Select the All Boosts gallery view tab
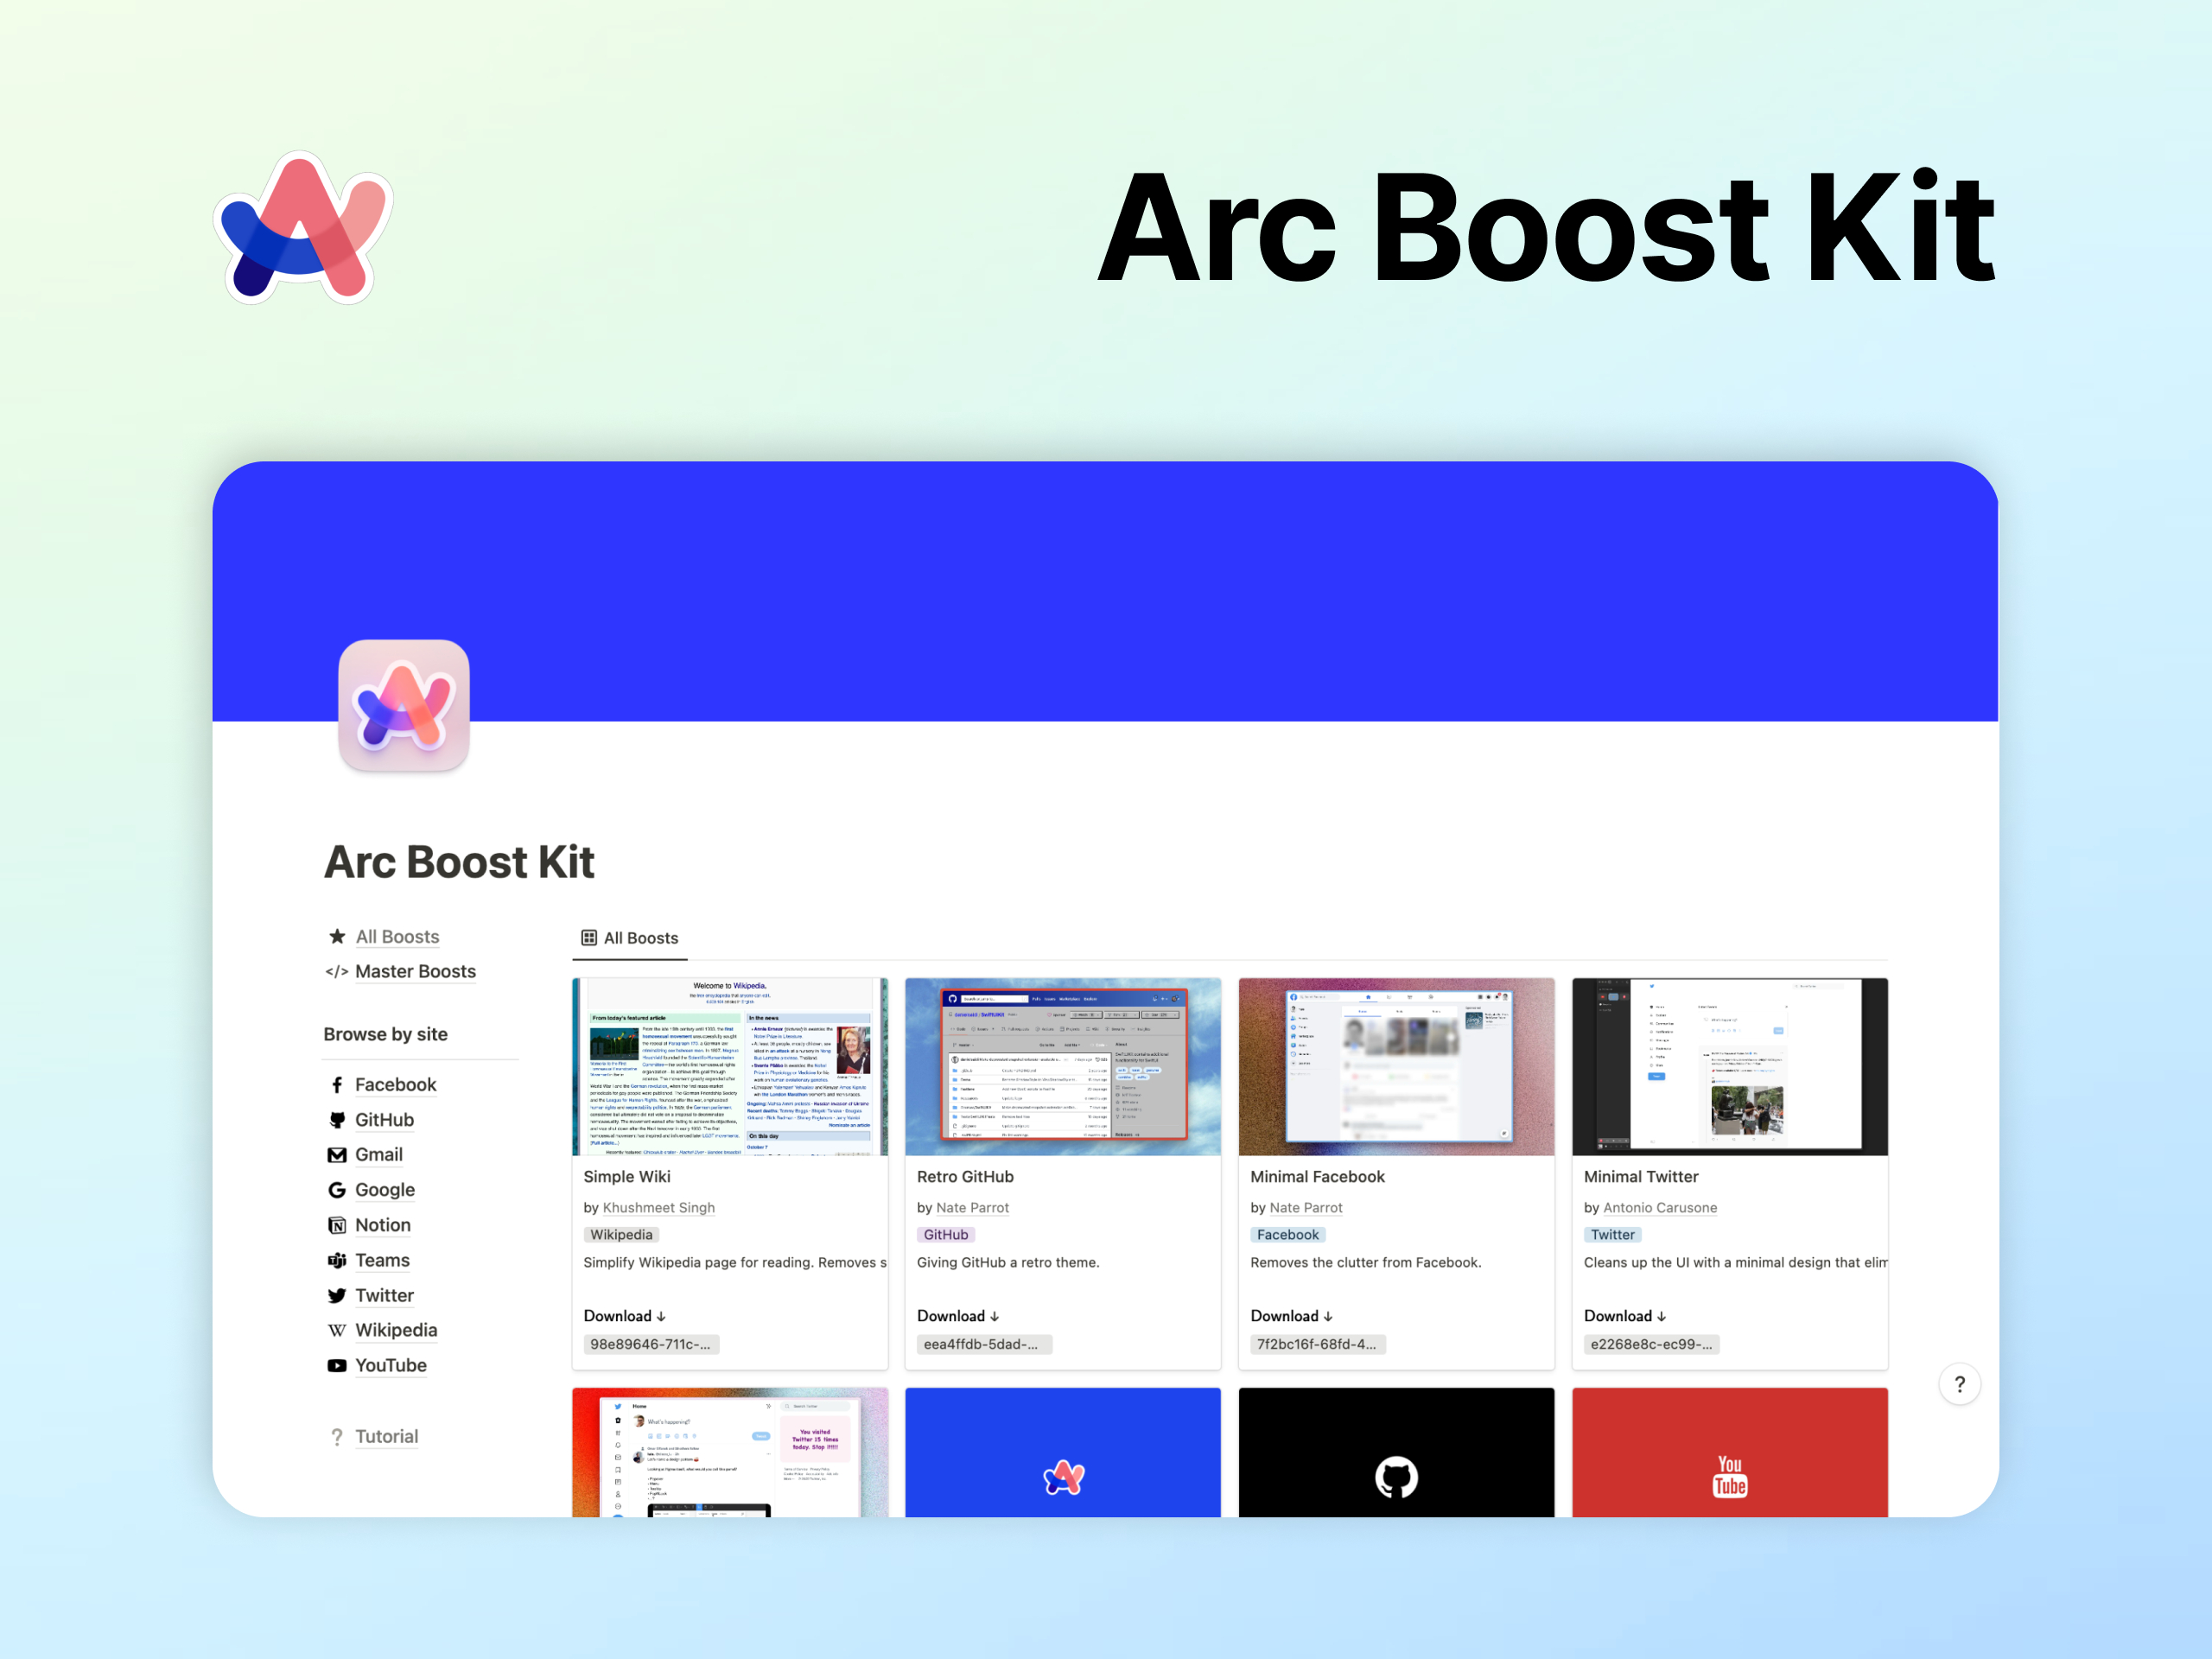This screenshot has width=2212, height=1659. point(630,938)
